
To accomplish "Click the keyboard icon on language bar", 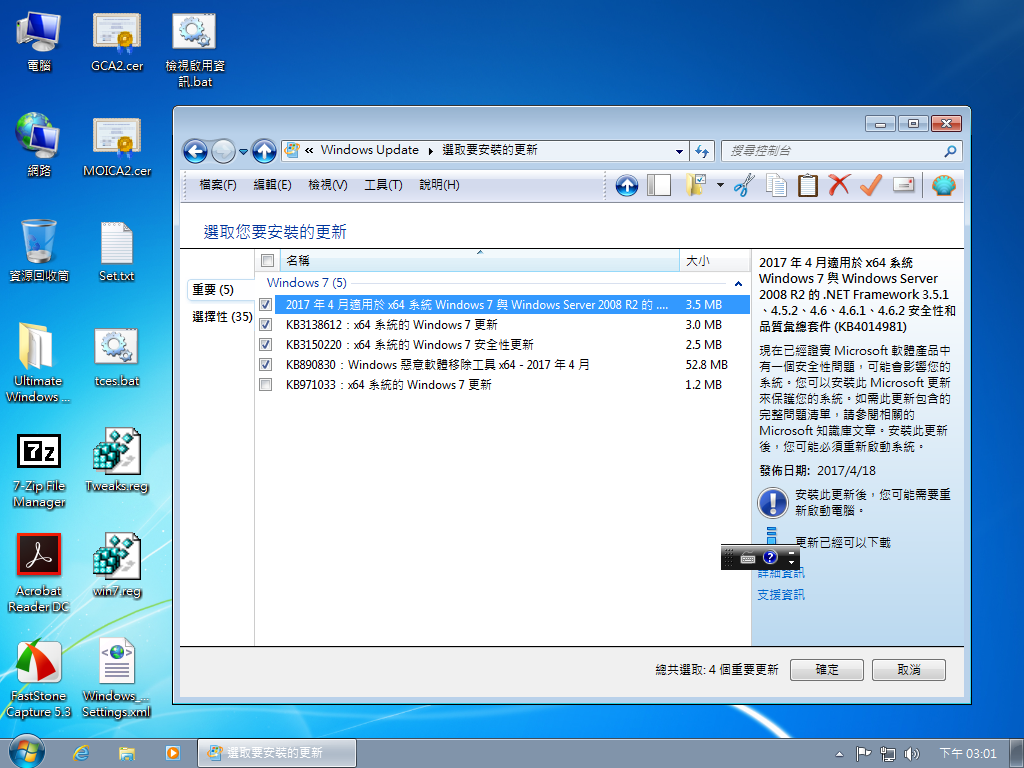I will pyautogui.click(x=748, y=558).
